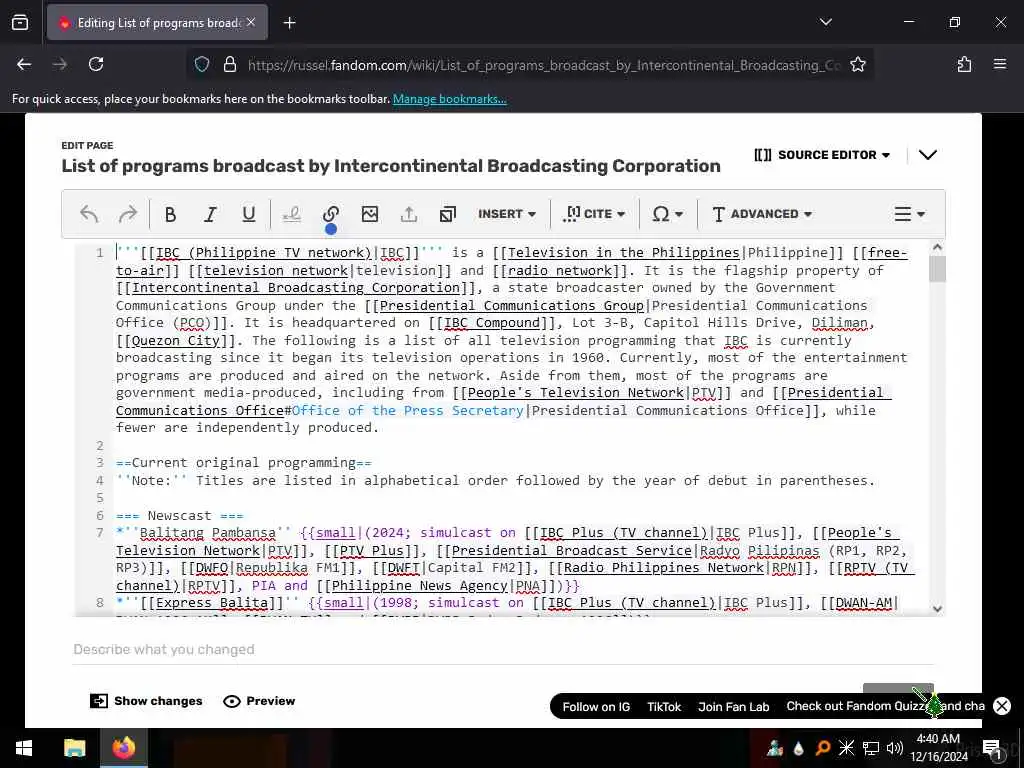Click Firefox taskbar icon
Image resolution: width=1024 pixels, height=768 pixels.
pyautogui.click(x=124, y=748)
